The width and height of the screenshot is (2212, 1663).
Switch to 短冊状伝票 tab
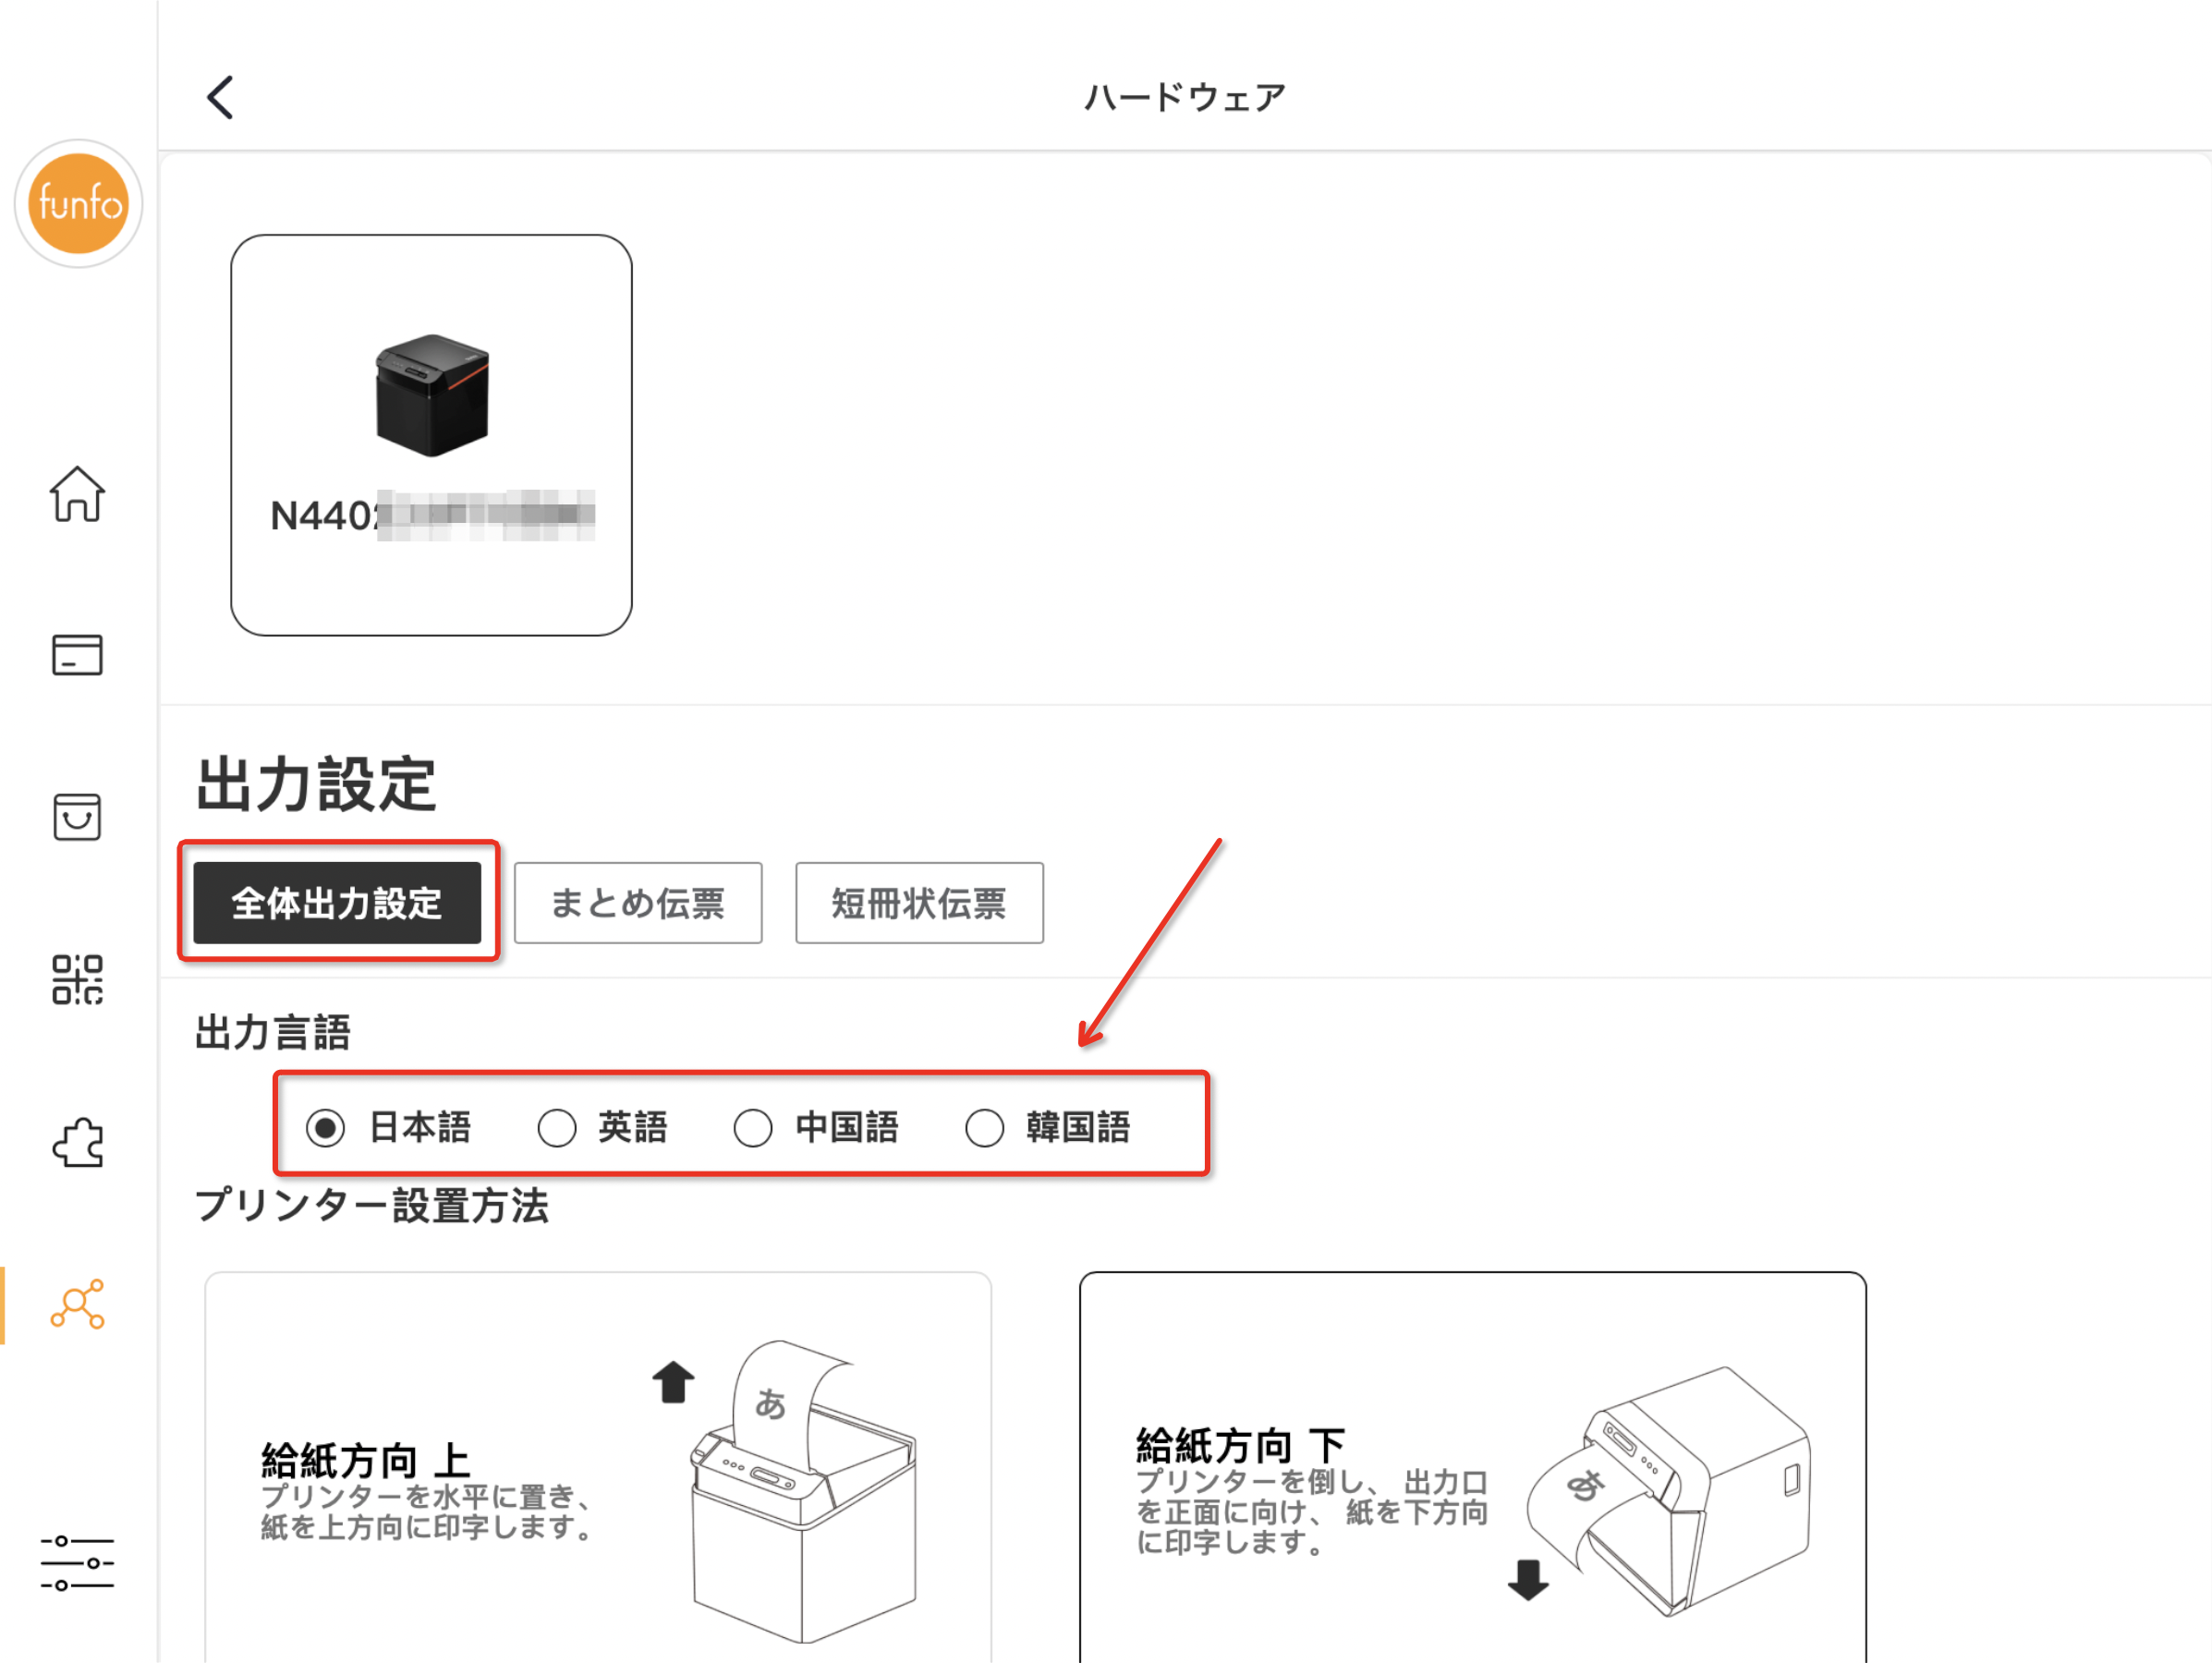(x=919, y=903)
